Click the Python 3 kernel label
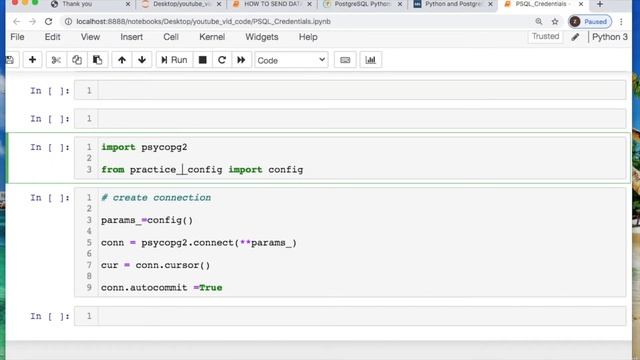The width and height of the screenshot is (640, 360). pyautogui.click(x=610, y=37)
